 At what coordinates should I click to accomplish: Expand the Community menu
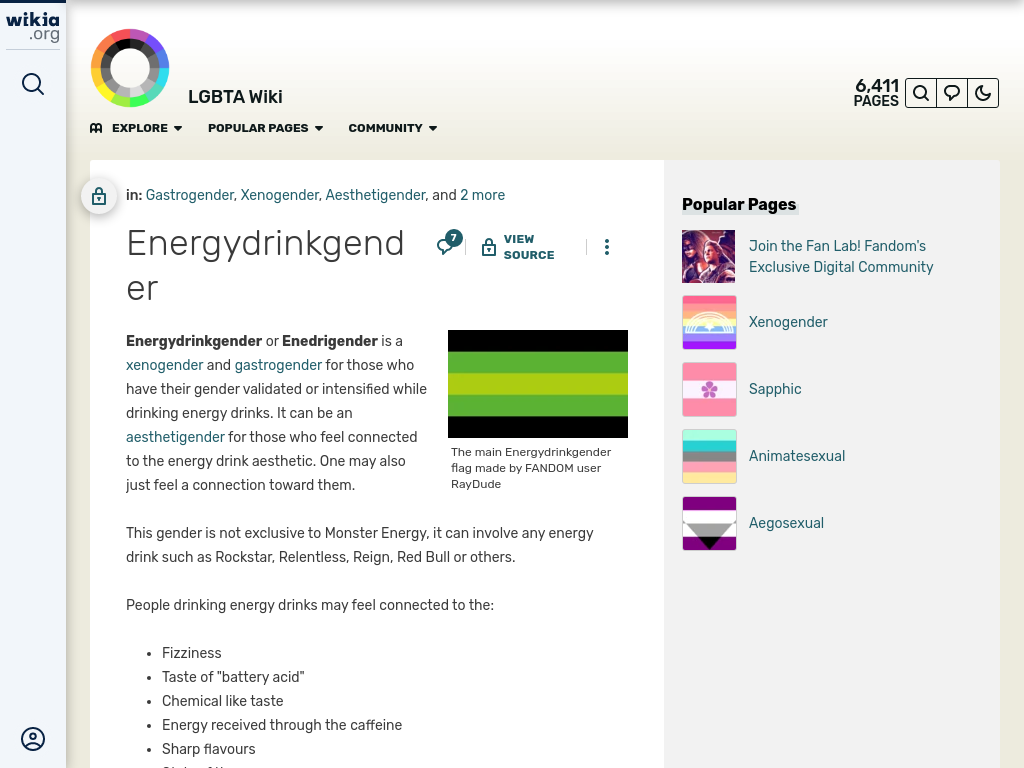(x=392, y=128)
